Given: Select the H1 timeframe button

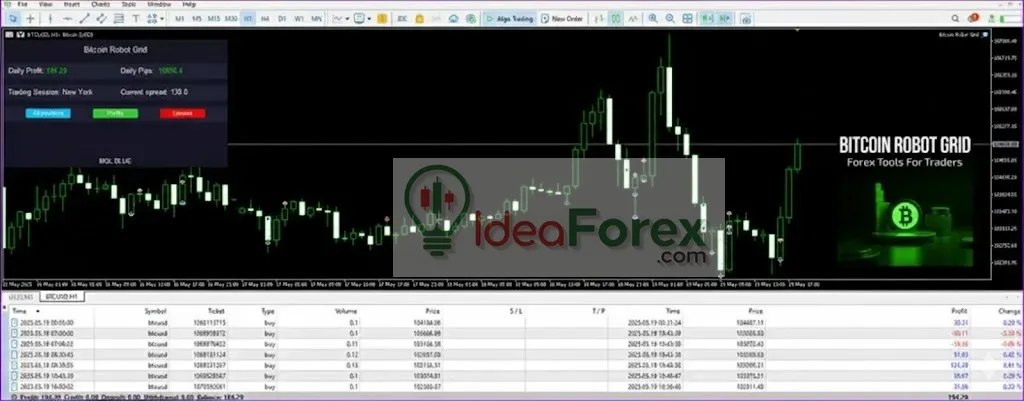Looking at the screenshot, I should click(248, 19).
